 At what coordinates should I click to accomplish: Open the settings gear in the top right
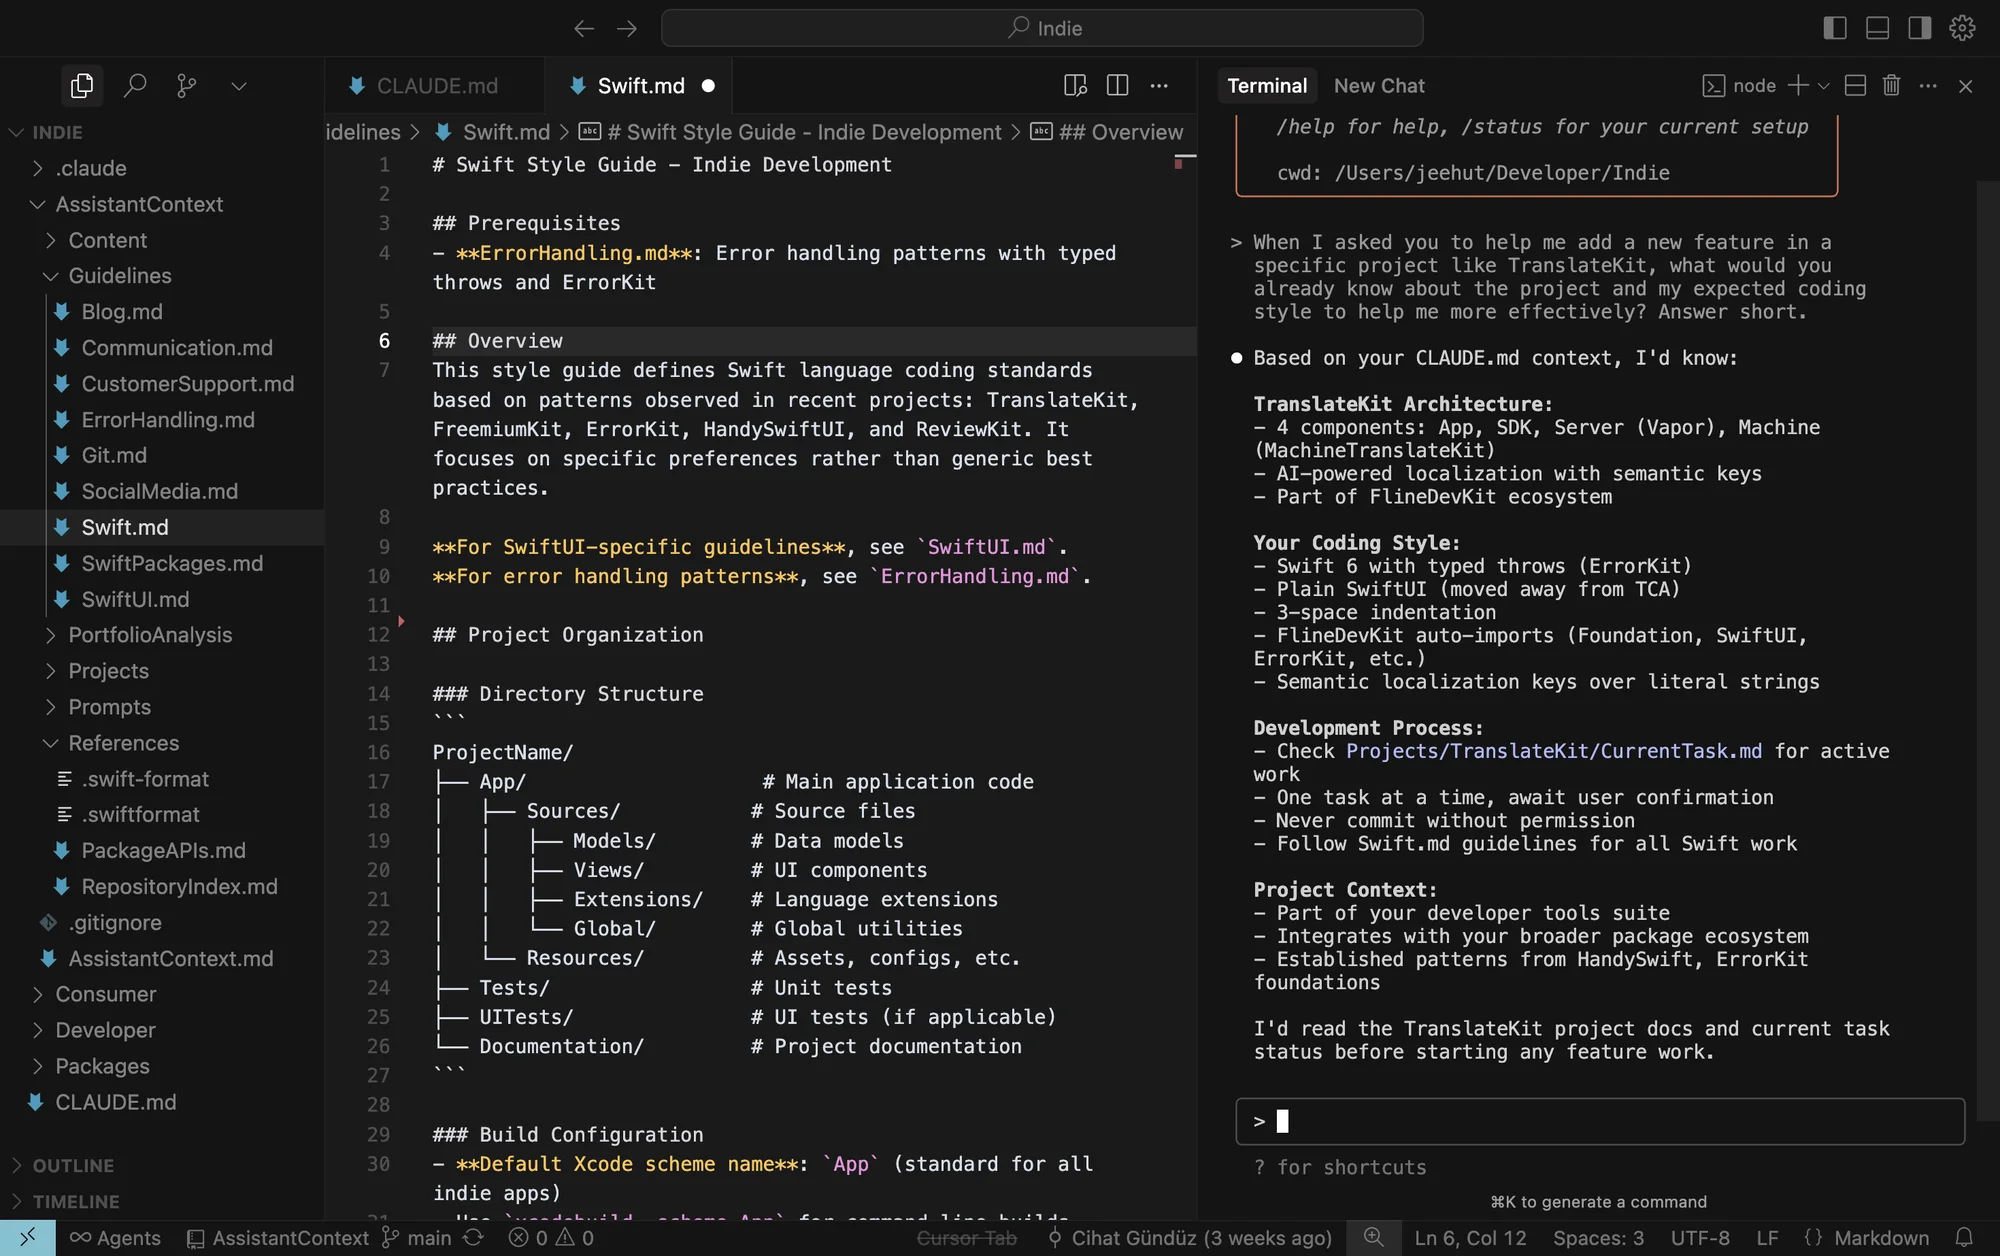pos(1962,28)
